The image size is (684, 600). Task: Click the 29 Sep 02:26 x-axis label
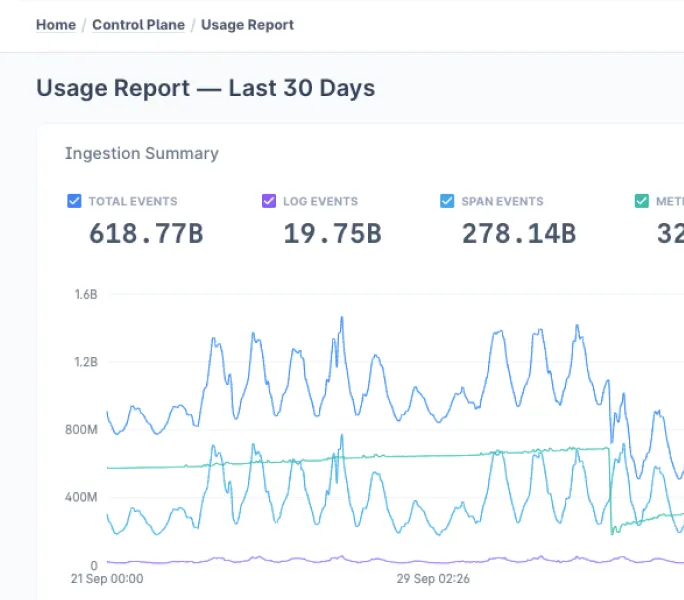[x=433, y=578]
